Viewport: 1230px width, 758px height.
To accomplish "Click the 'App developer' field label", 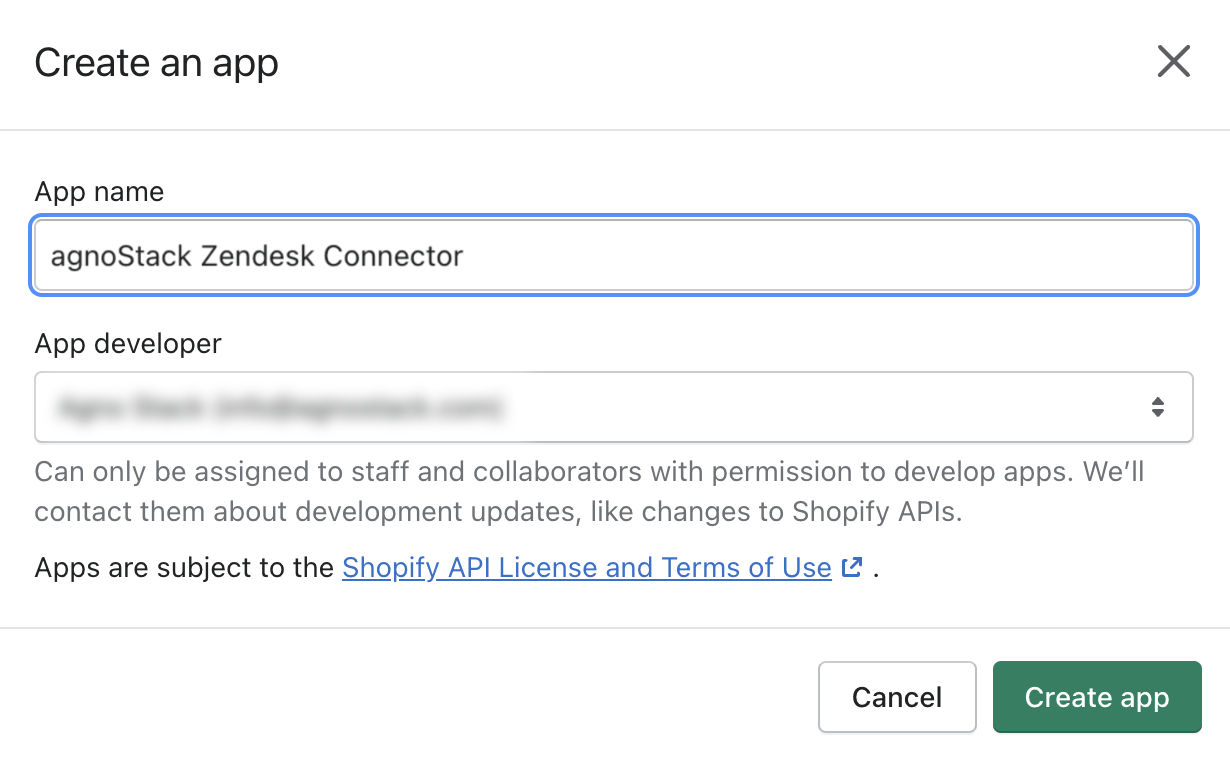I will (x=128, y=344).
